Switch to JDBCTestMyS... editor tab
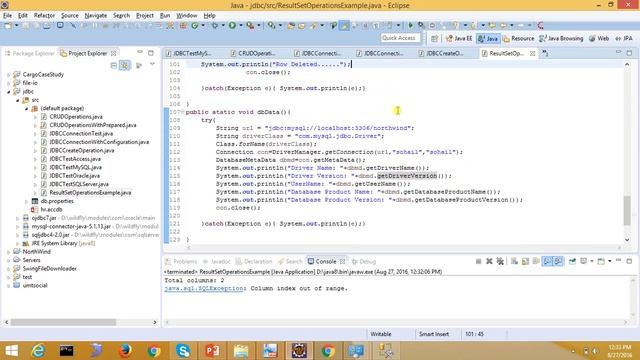 coord(188,53)
